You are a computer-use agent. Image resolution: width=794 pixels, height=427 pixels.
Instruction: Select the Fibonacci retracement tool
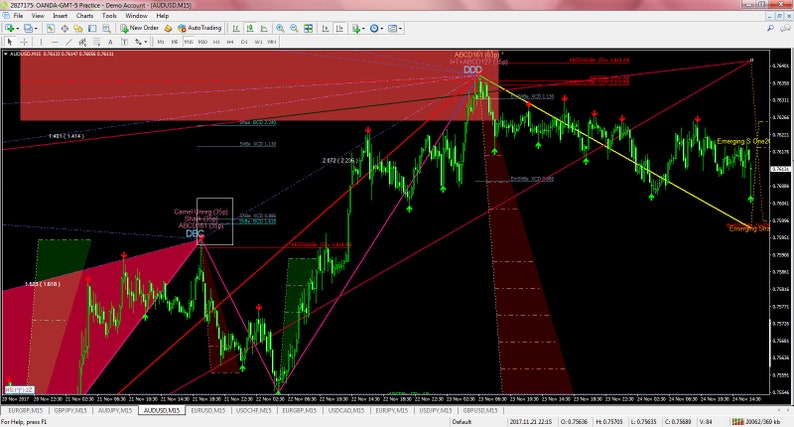click(x=96, y=42)
